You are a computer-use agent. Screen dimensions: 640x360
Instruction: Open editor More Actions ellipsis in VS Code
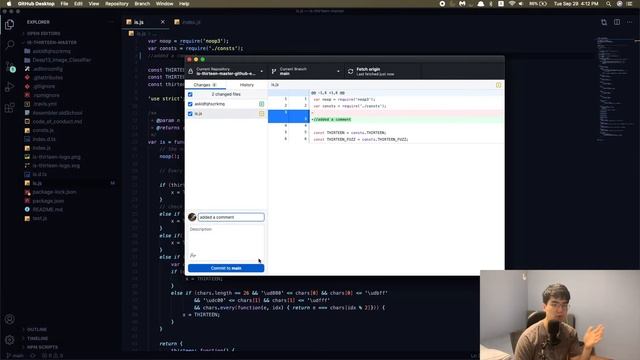pyautogui.click(x=630, y=22)
